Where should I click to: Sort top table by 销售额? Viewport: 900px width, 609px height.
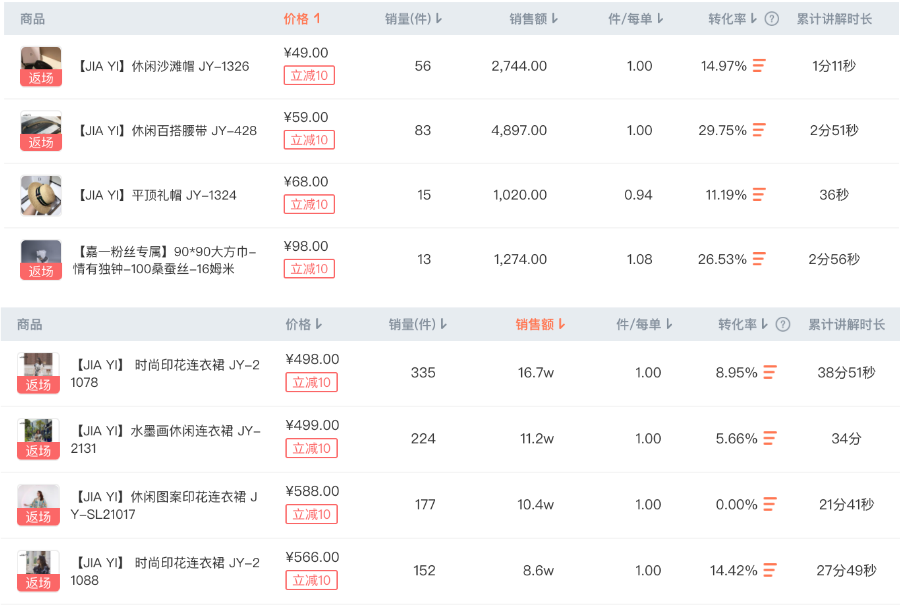(533, 19)
